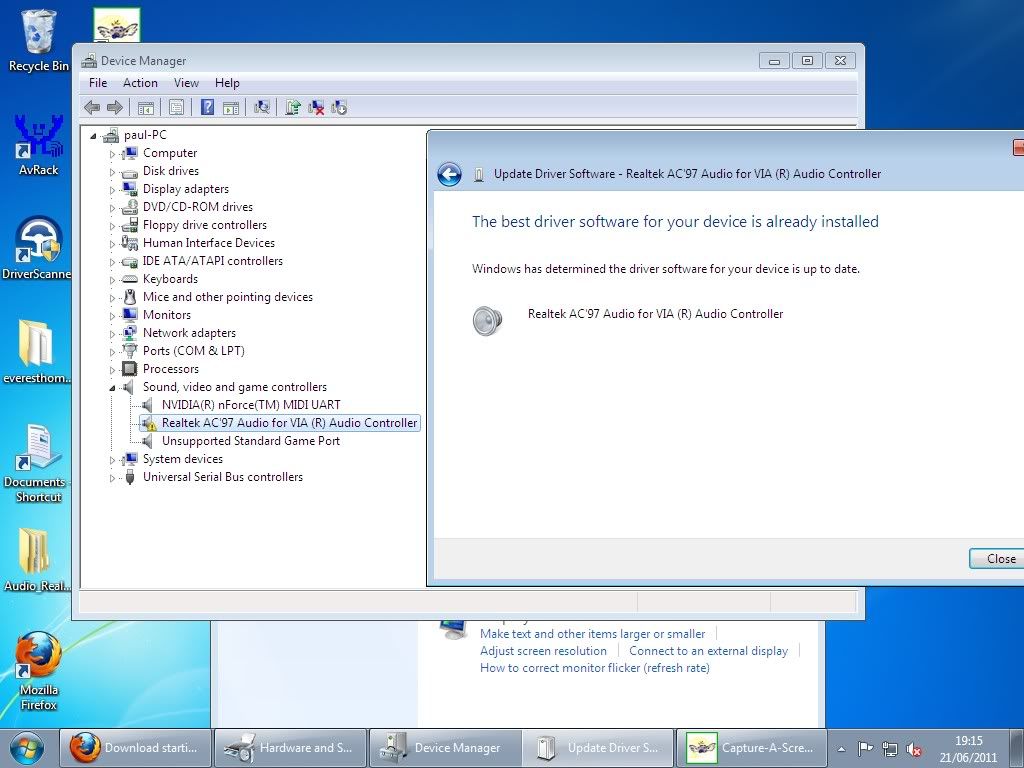Click Adjust screen resolution link
The width and height of the screenshot is (1024, 768).
click(543, 651)
